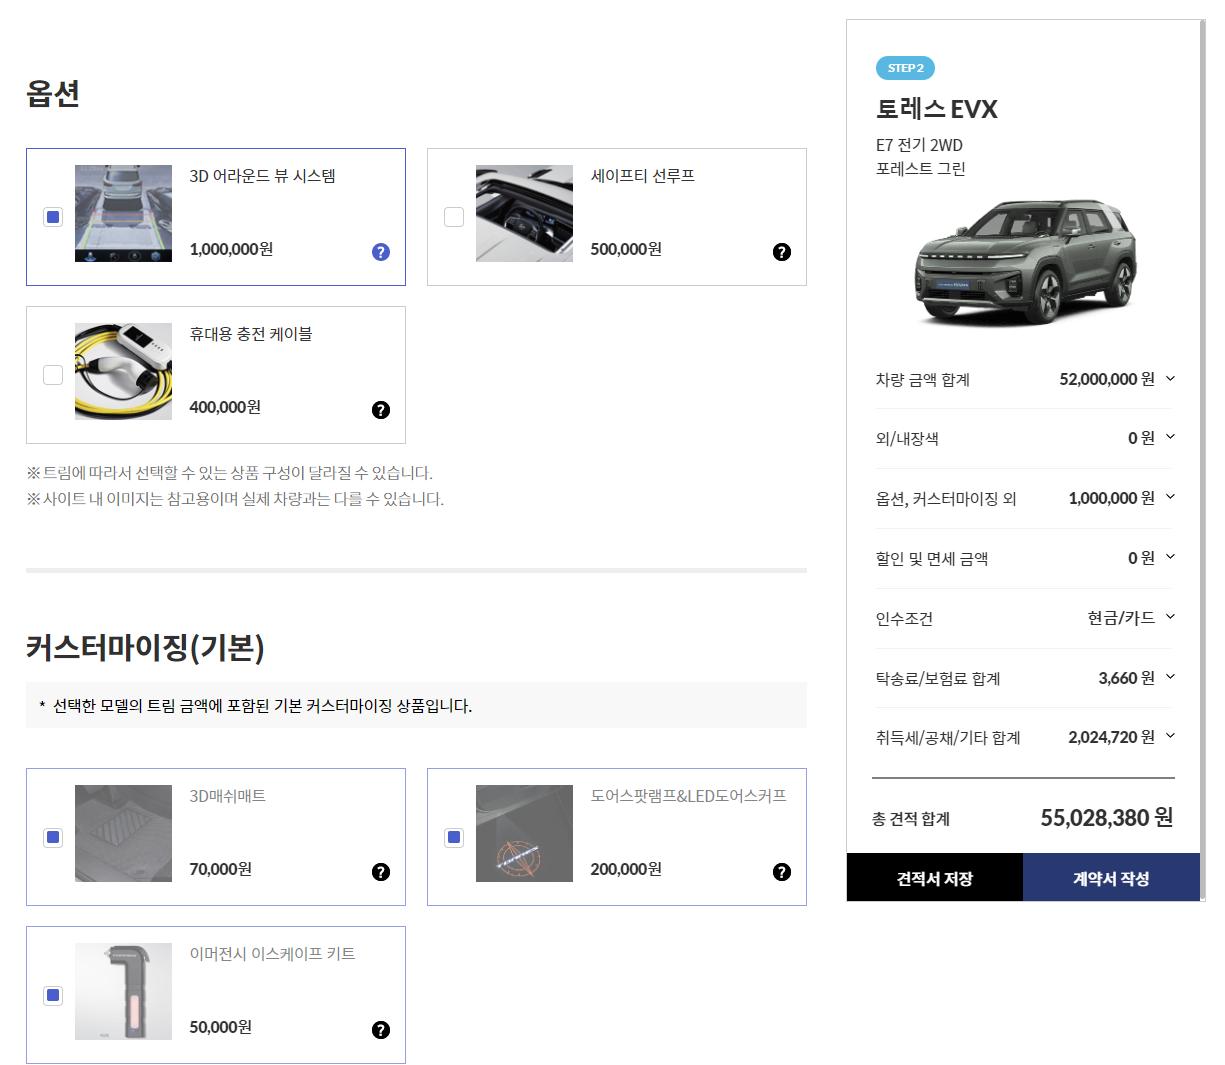Open info for 이머전시 이스케이프 키트
This screenshot has width=1225, height=1065.
[x=380, y=1030]
